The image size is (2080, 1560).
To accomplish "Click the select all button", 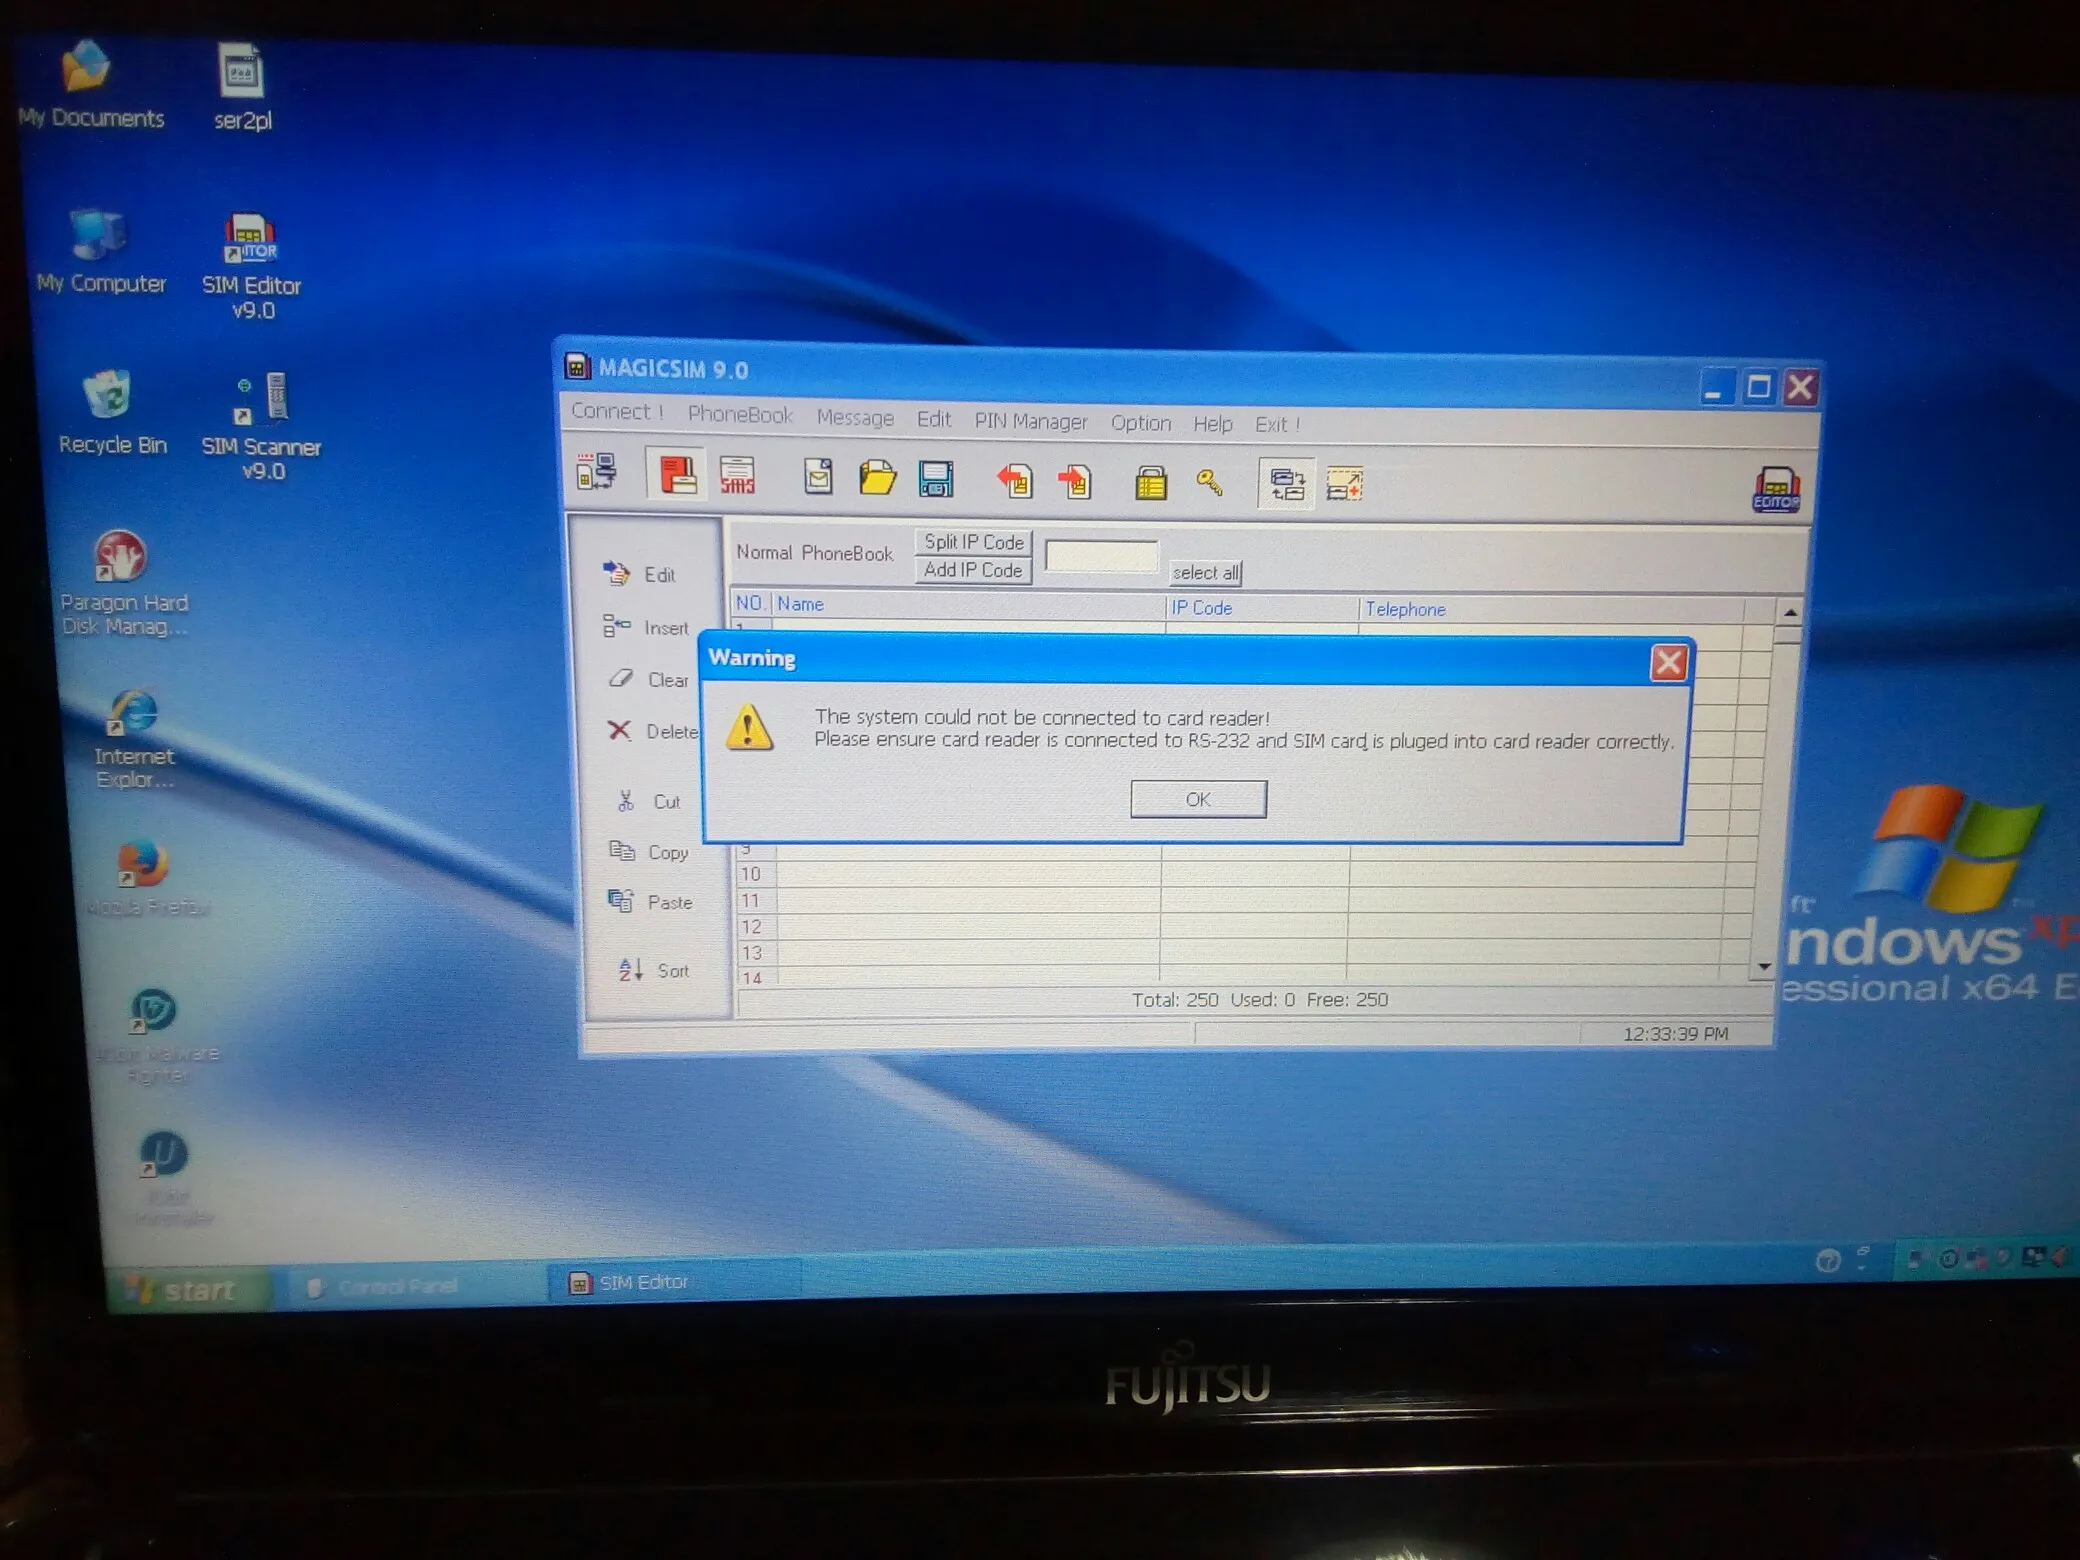I will point(1206,573).
